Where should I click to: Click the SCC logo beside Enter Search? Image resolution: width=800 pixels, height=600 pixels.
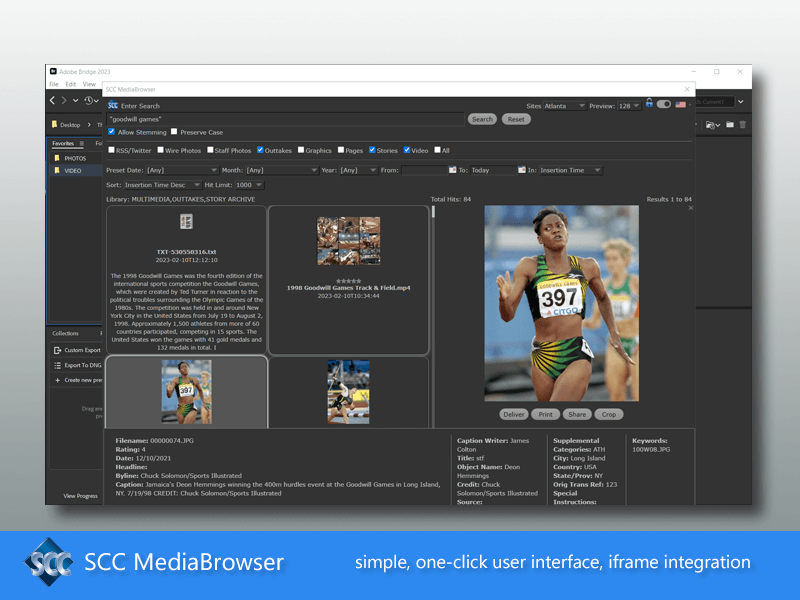coord(113,105)
